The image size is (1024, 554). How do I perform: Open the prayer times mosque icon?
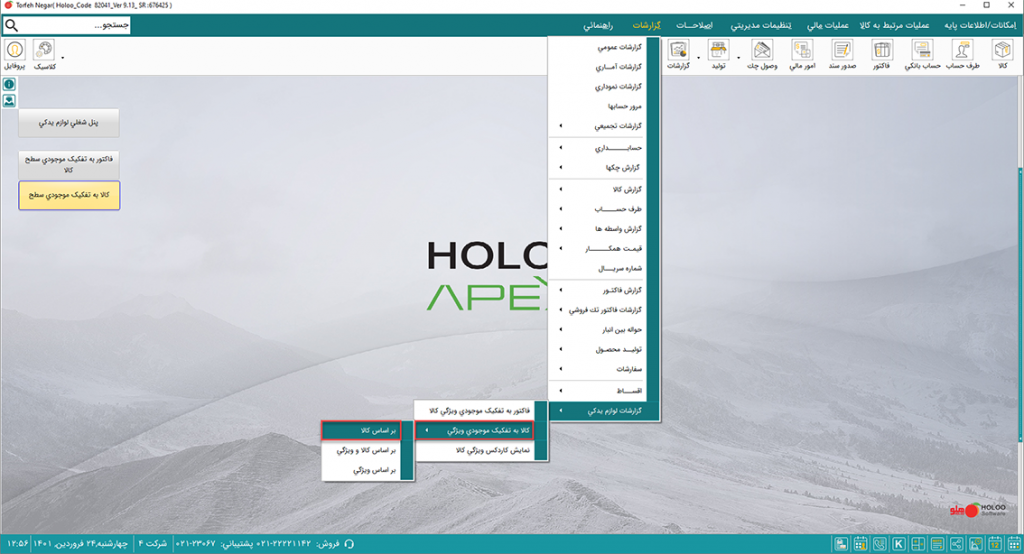point(976,544)
